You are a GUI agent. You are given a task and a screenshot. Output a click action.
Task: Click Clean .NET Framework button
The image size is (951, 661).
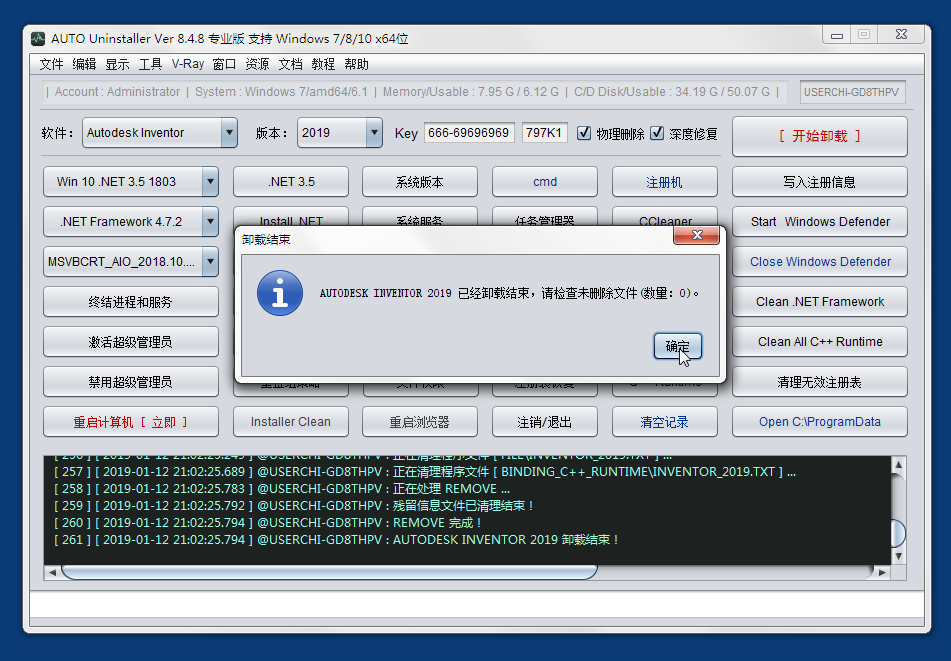point(819,301)
